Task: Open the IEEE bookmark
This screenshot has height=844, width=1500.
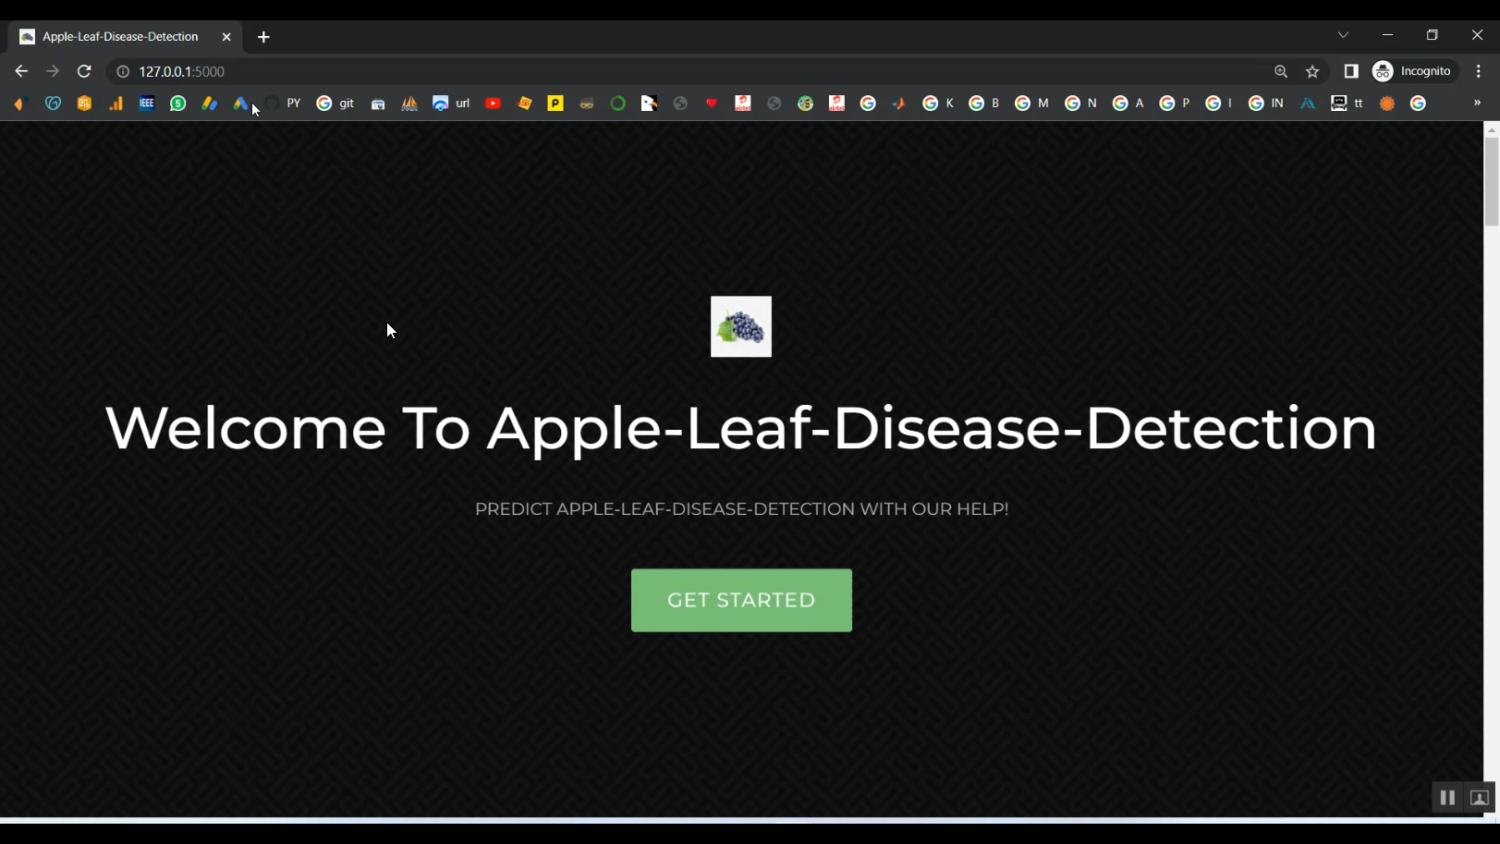Action: [x=147, y=103]
